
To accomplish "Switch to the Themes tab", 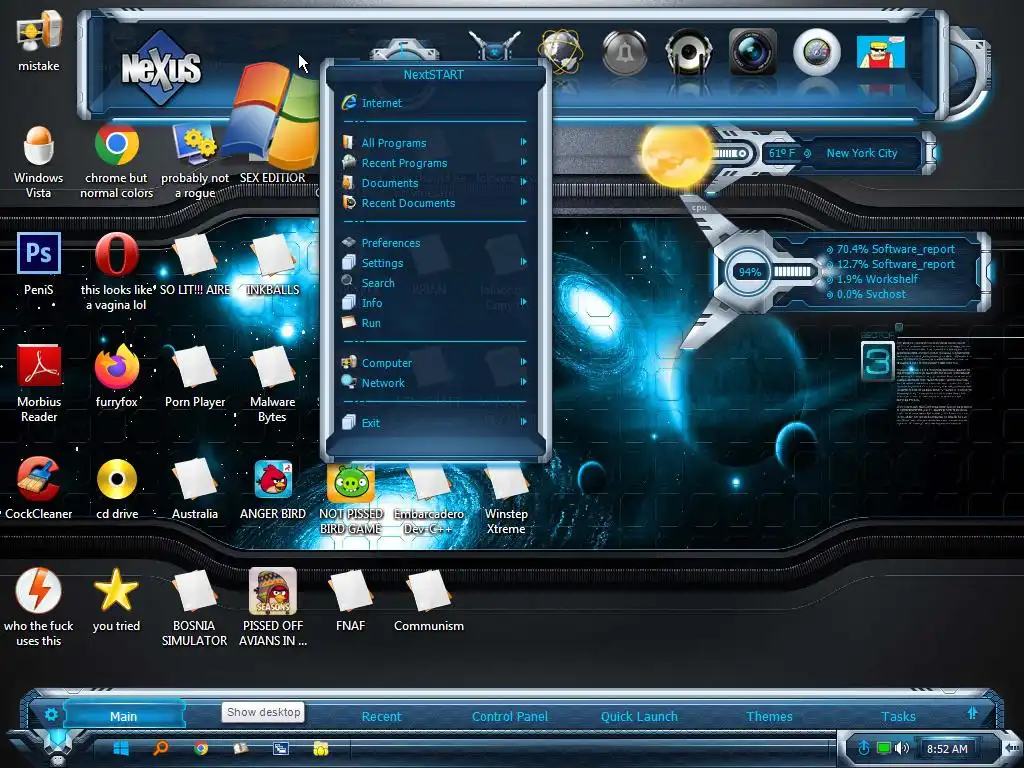I will pos(769,716).
